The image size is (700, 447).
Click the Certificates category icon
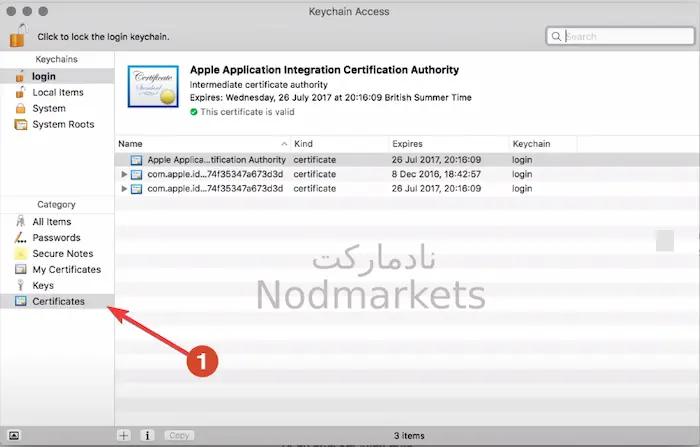pos(21,301)
